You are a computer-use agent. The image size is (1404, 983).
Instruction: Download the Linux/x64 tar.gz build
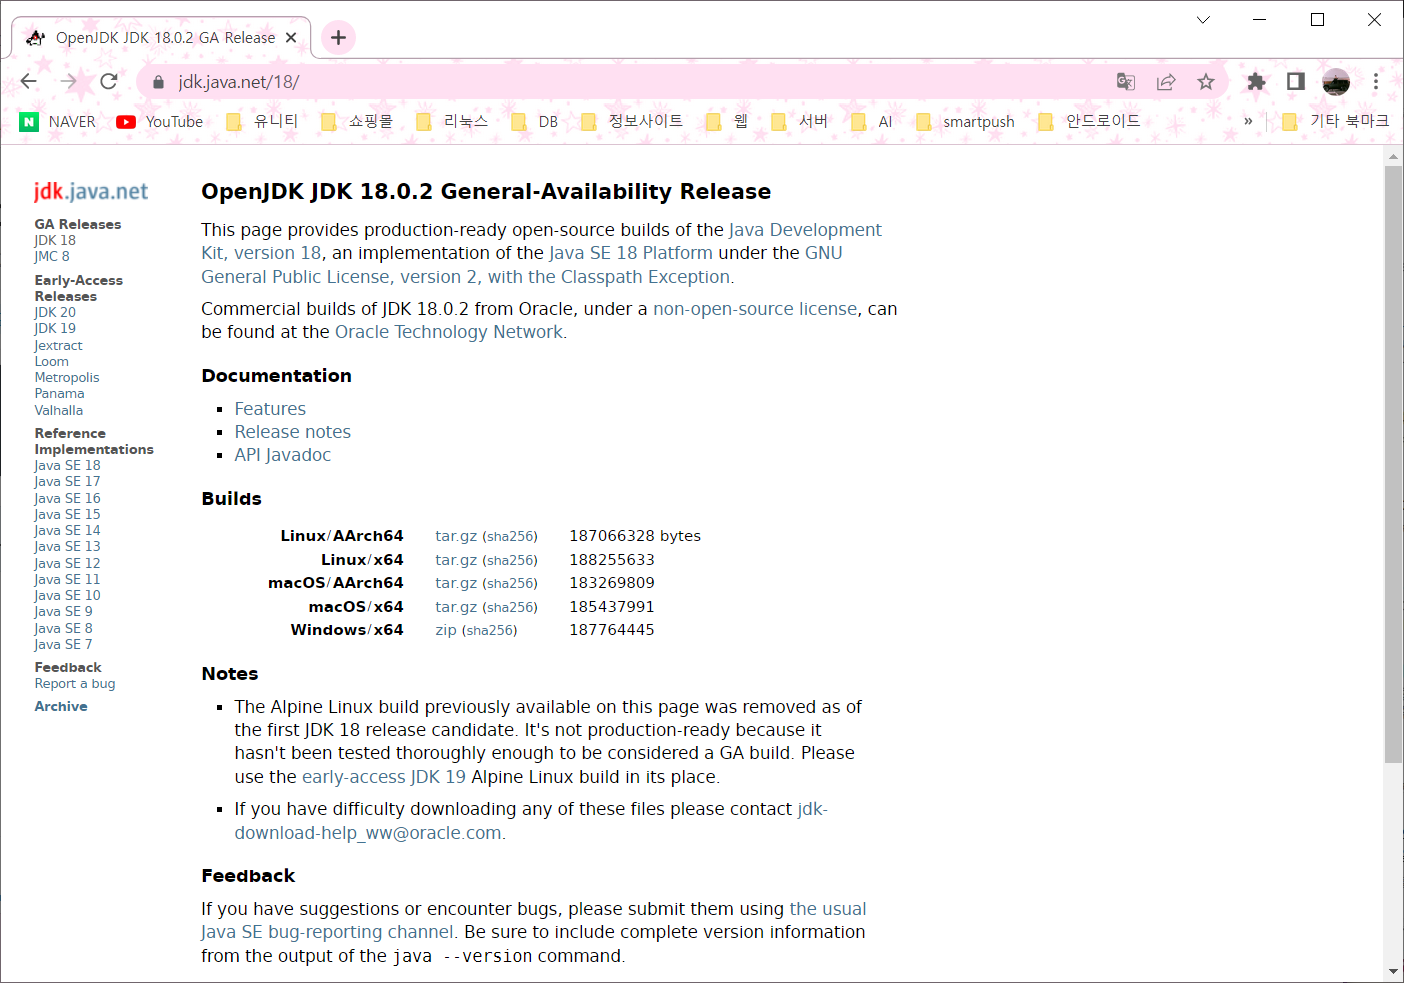(455, 560)
